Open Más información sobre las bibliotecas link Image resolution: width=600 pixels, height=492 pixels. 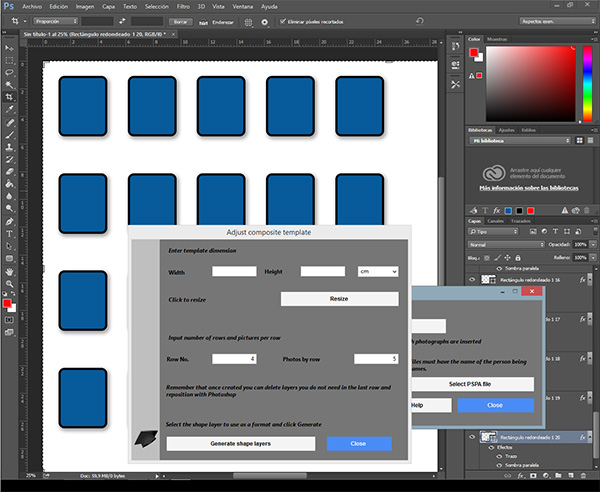click(x=529, y=188)
